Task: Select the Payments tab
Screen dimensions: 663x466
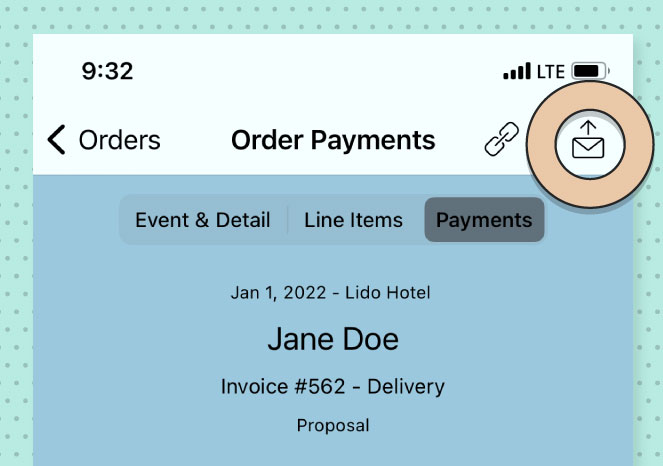Action: [484, 220]
